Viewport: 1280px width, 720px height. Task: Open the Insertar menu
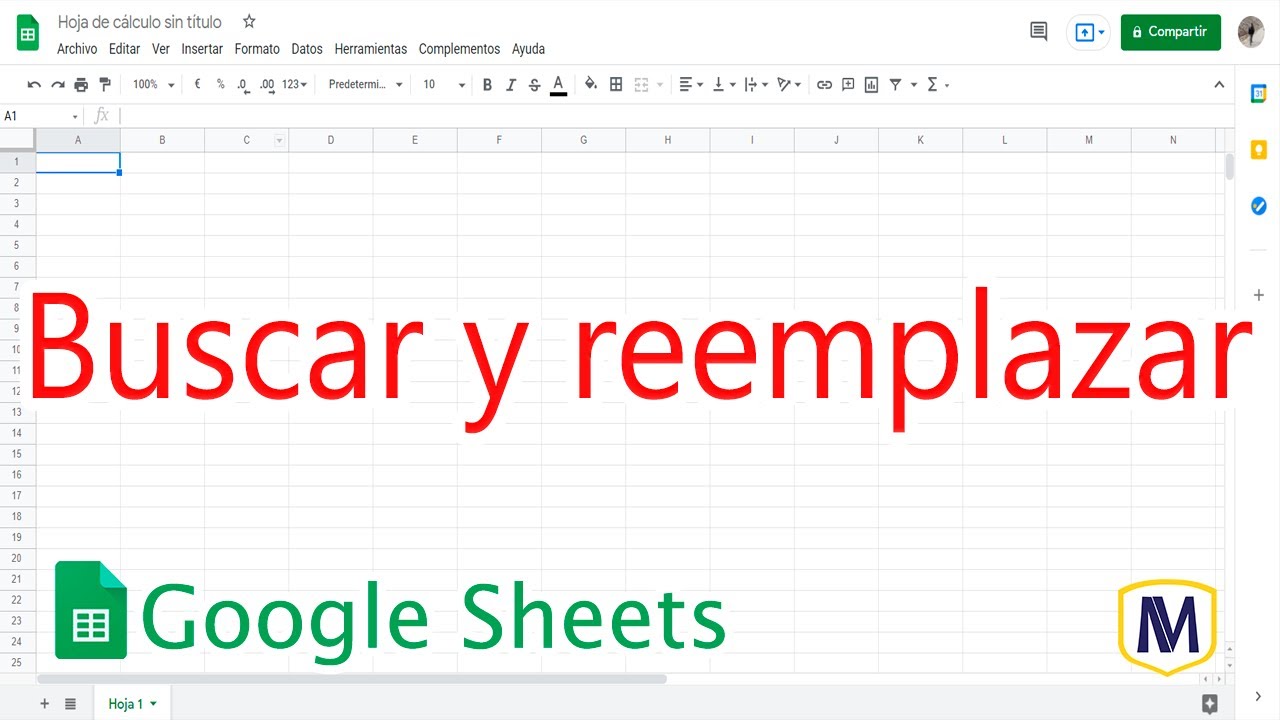click(x=202, y=49)
